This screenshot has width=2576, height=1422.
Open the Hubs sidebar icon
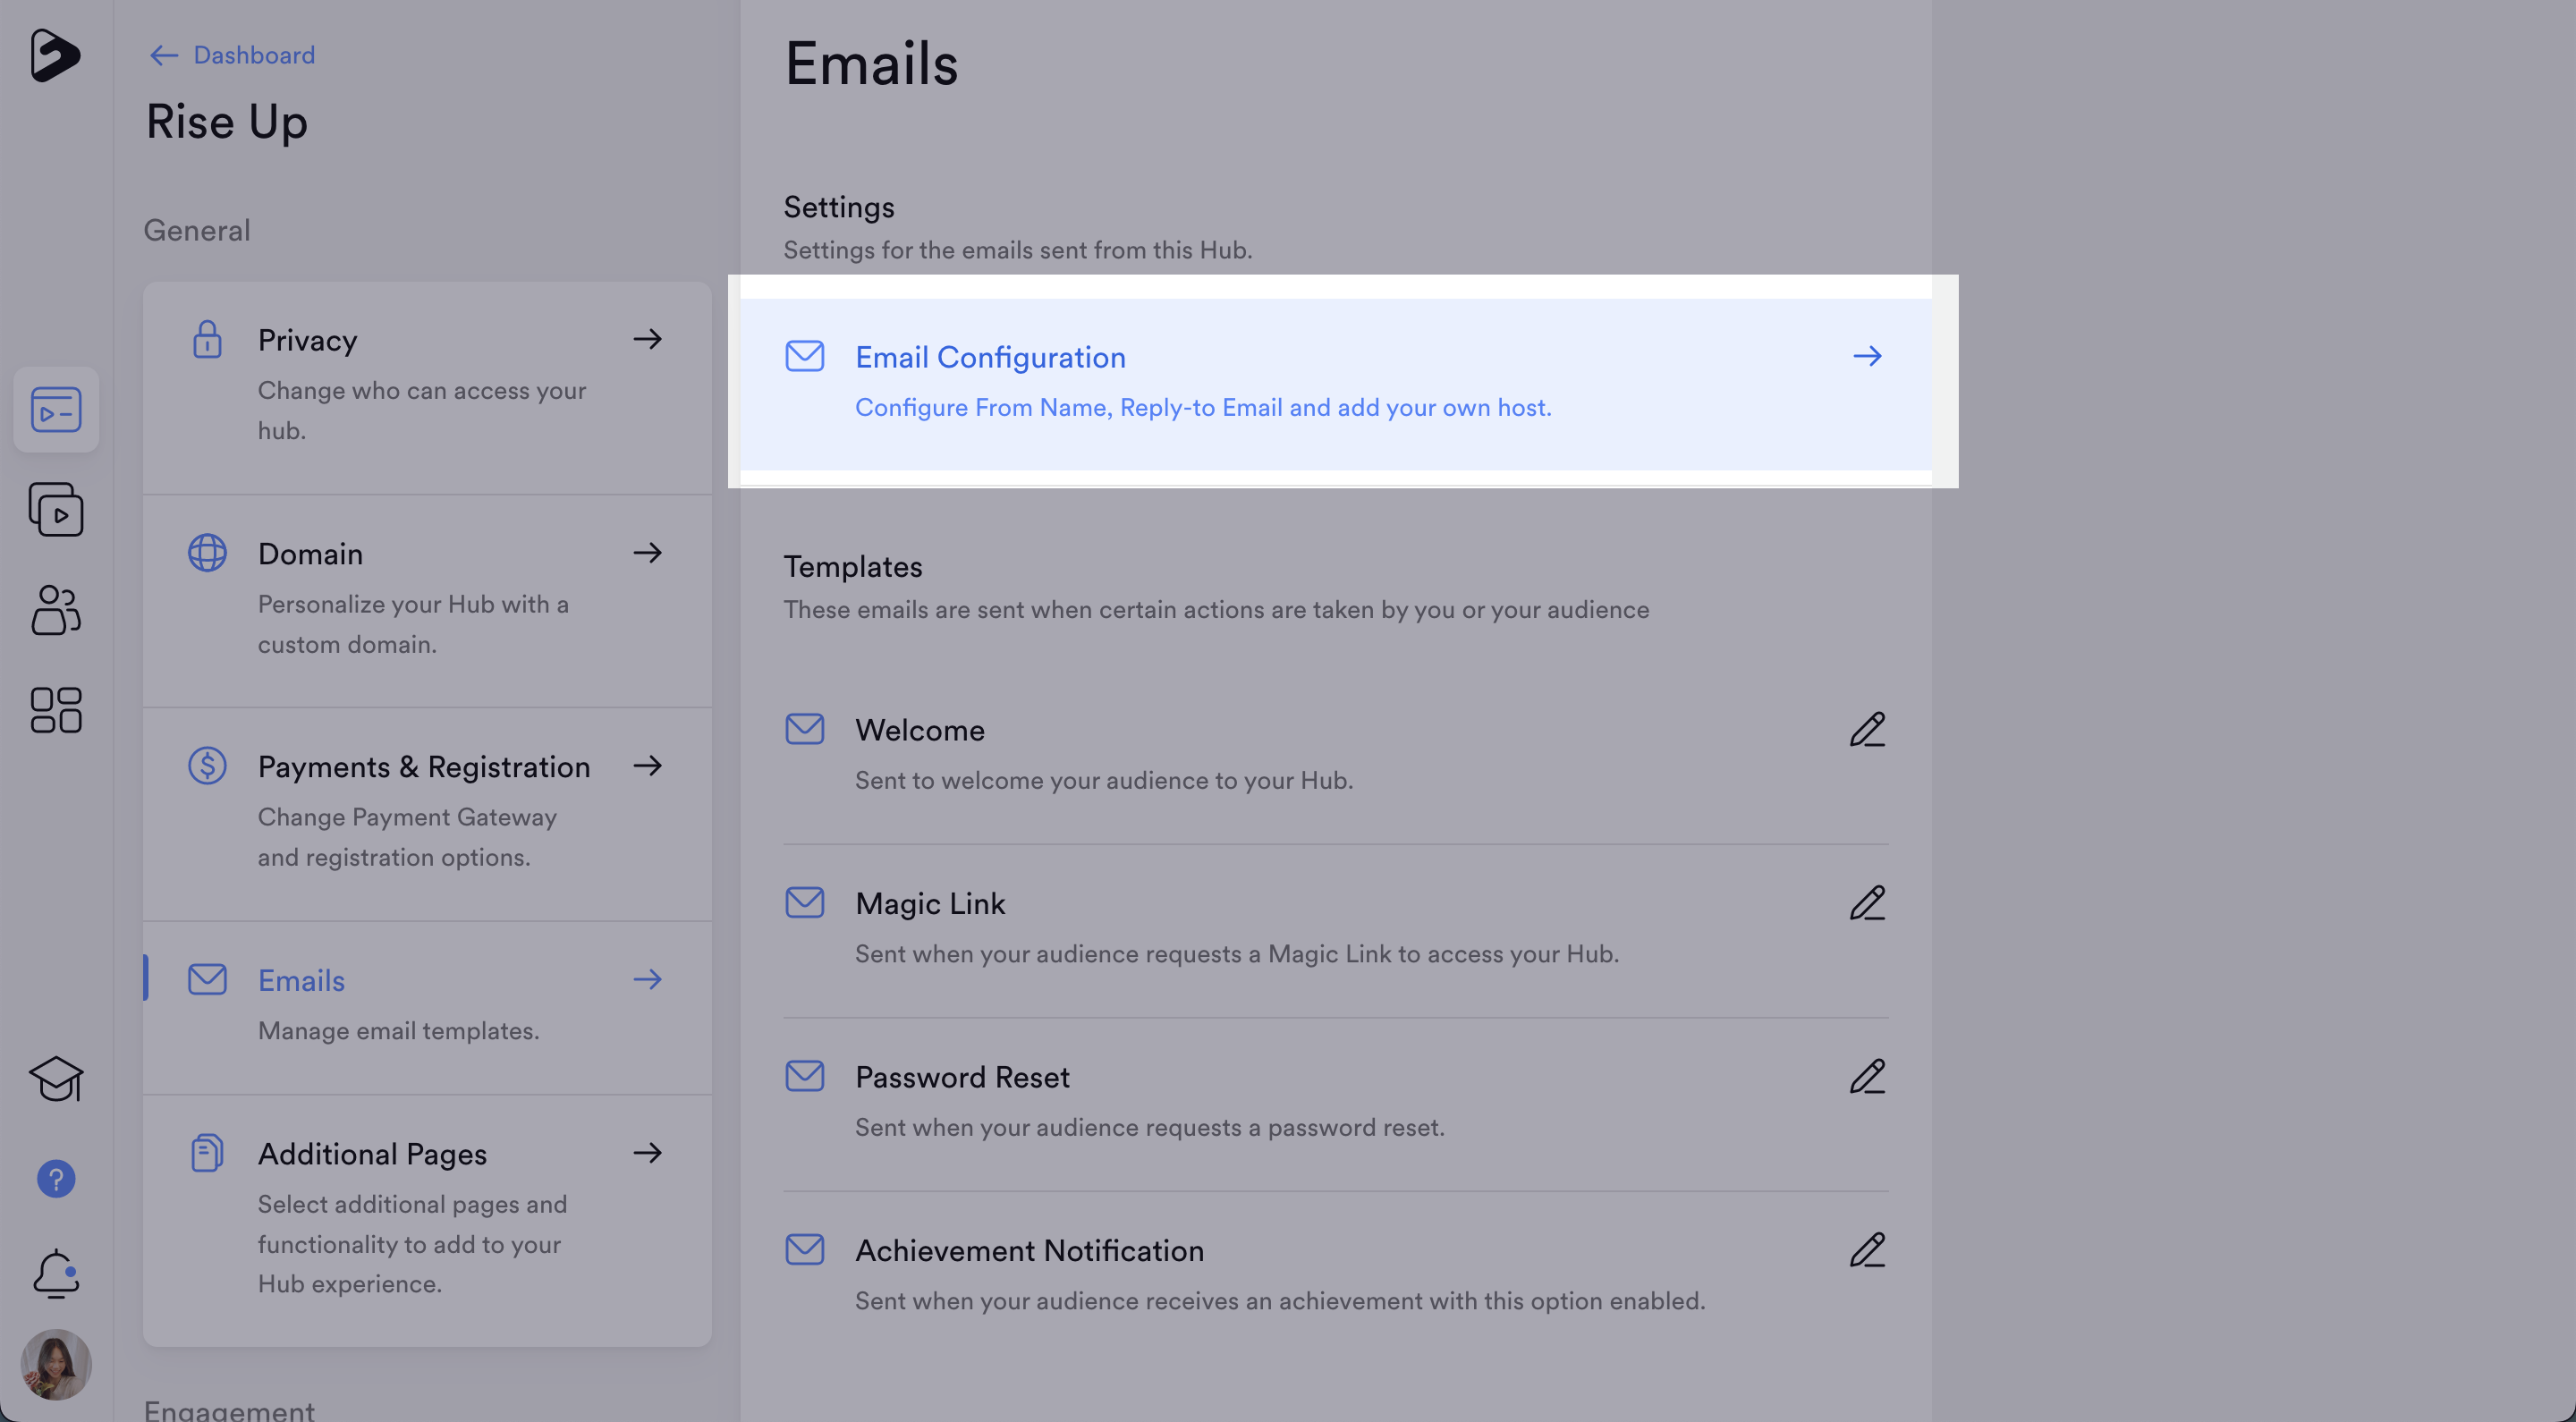pyautogui.click(x=56, y=410)
